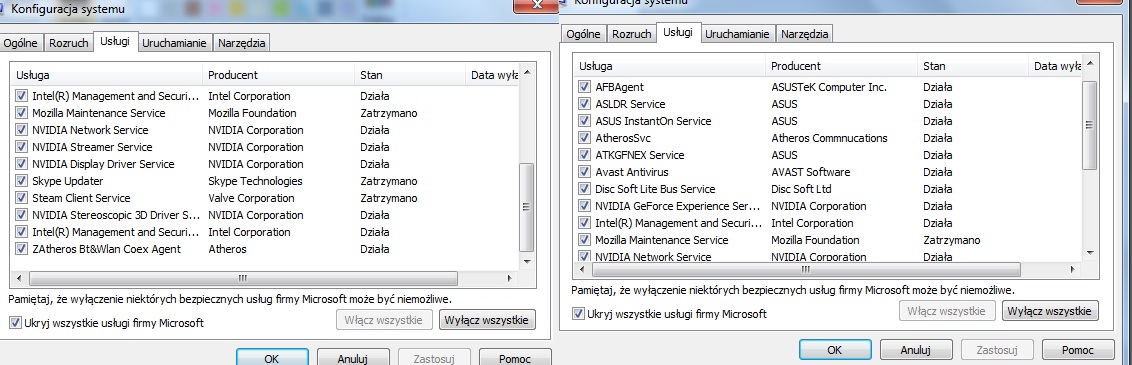
Task: Click 'Wyłącz wszystkie' in window listing AFBAgent
Action: point(1050,311)
